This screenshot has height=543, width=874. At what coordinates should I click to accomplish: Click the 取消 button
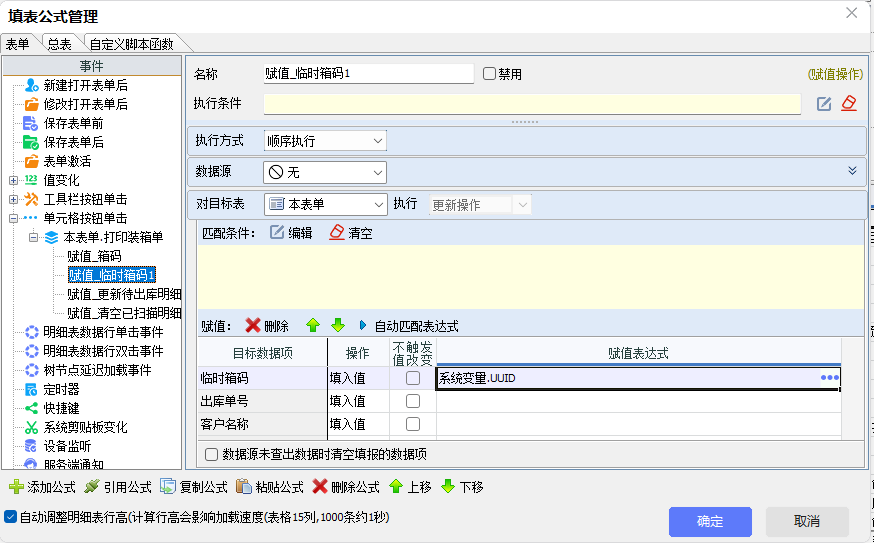[807, 521]
